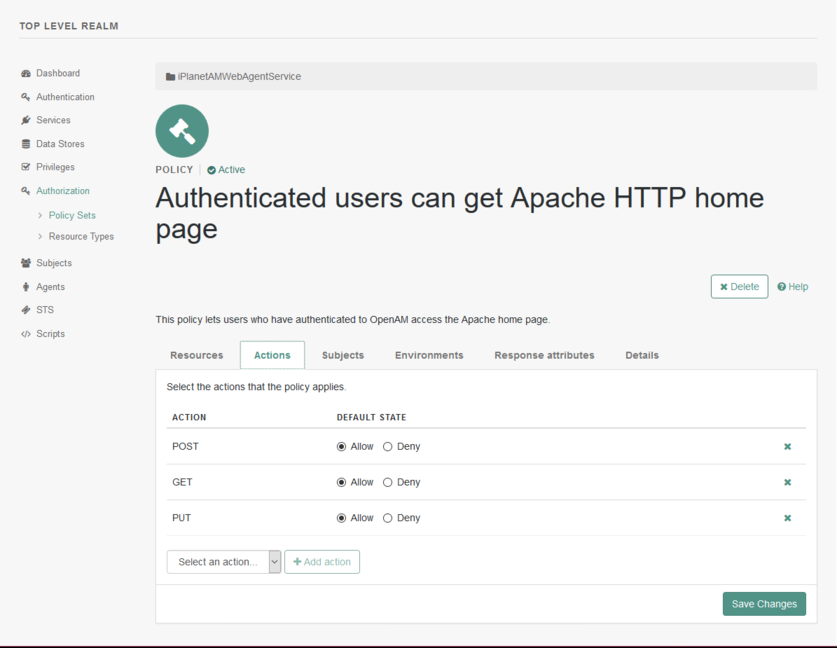
Task: Open the Response attributes tab
Action: (x=544, y=355)
